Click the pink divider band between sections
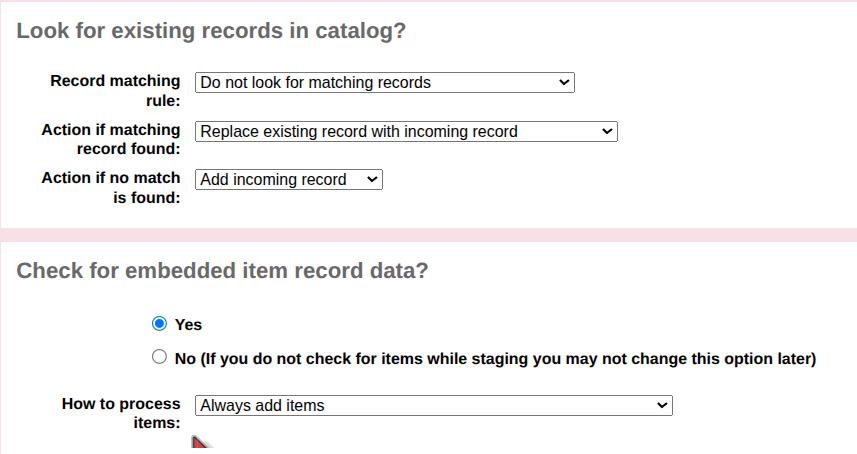This screenshot has width=857, height=454. [x=428, y=235]
